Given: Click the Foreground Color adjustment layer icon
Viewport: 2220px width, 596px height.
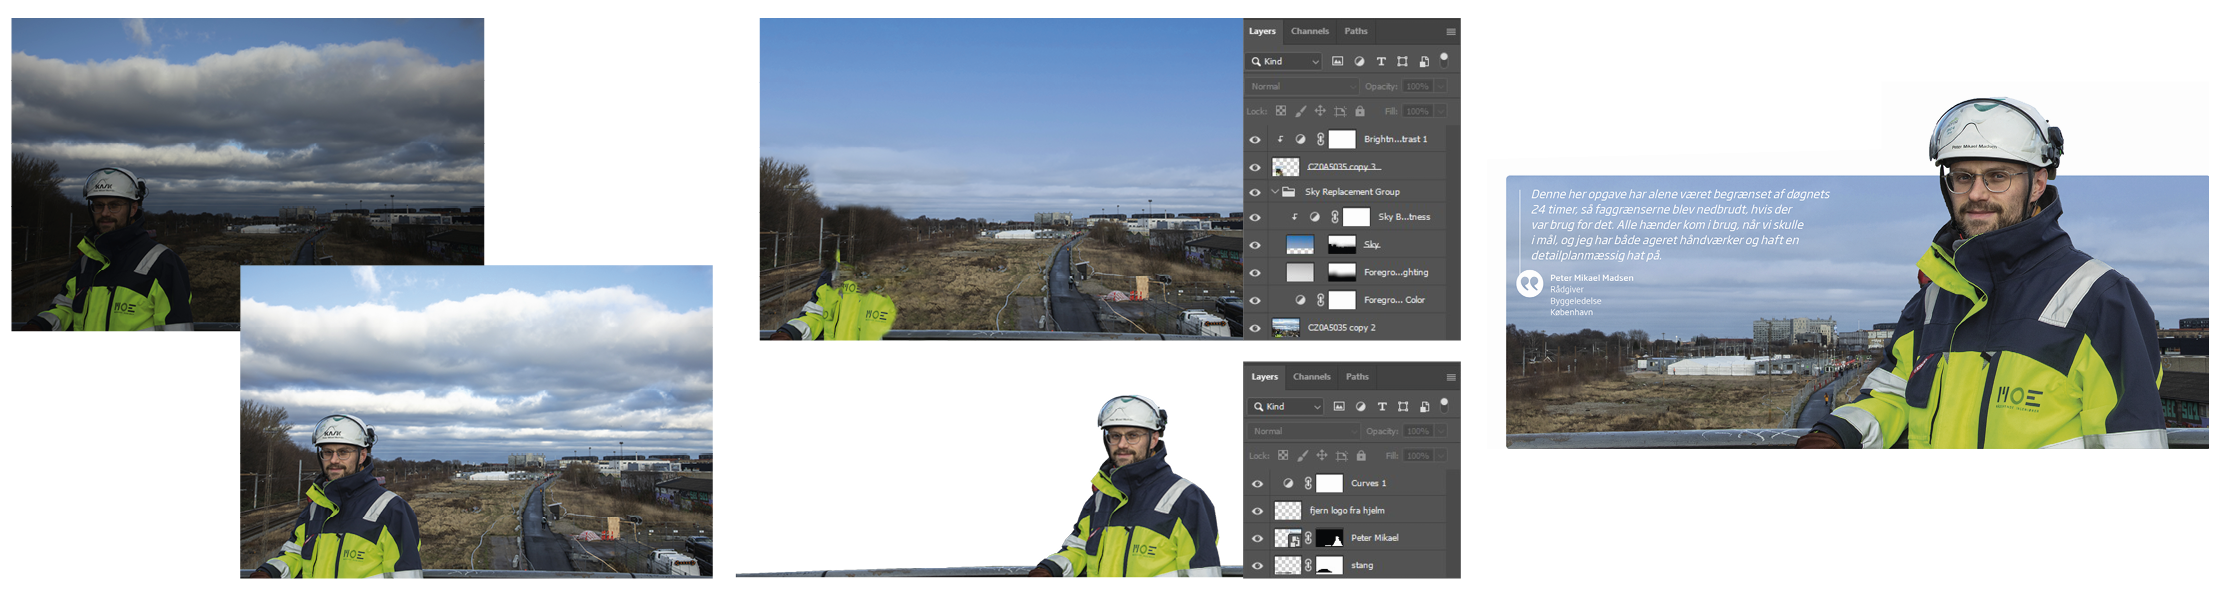Looking at the screenshot, I should pos(1300,300).
